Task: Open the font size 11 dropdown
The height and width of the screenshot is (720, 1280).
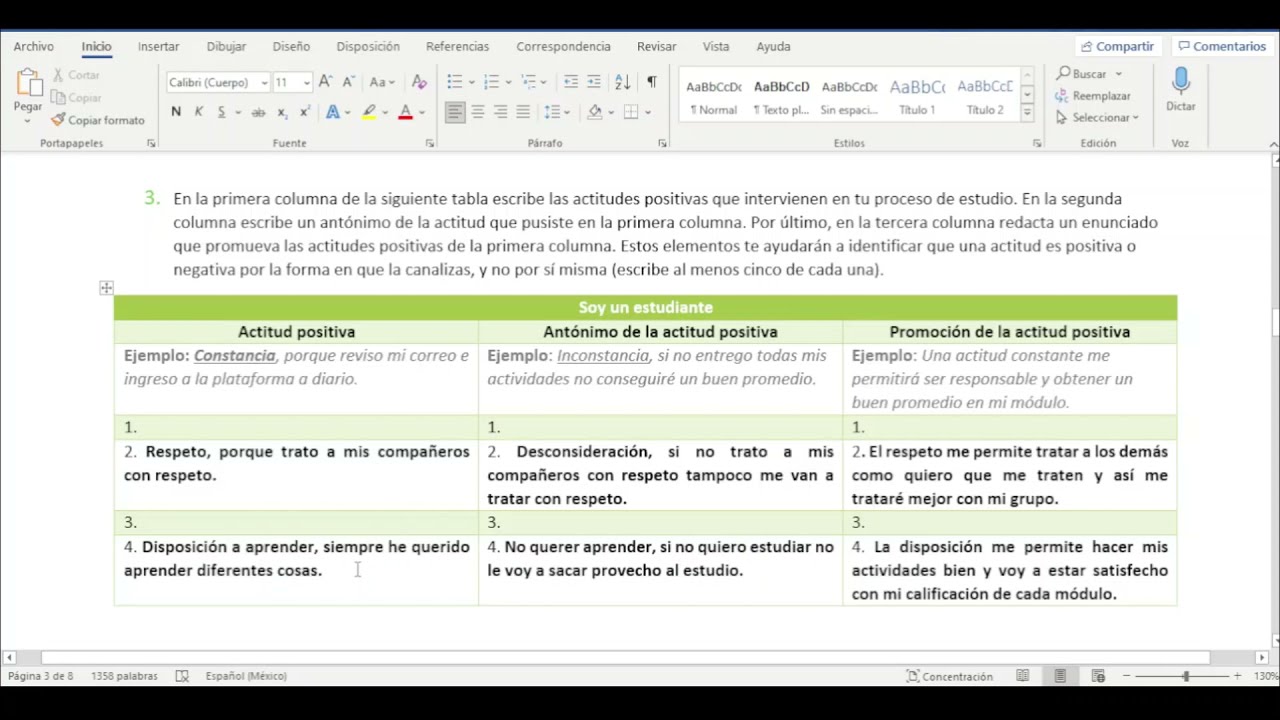Action: (306, 83)
